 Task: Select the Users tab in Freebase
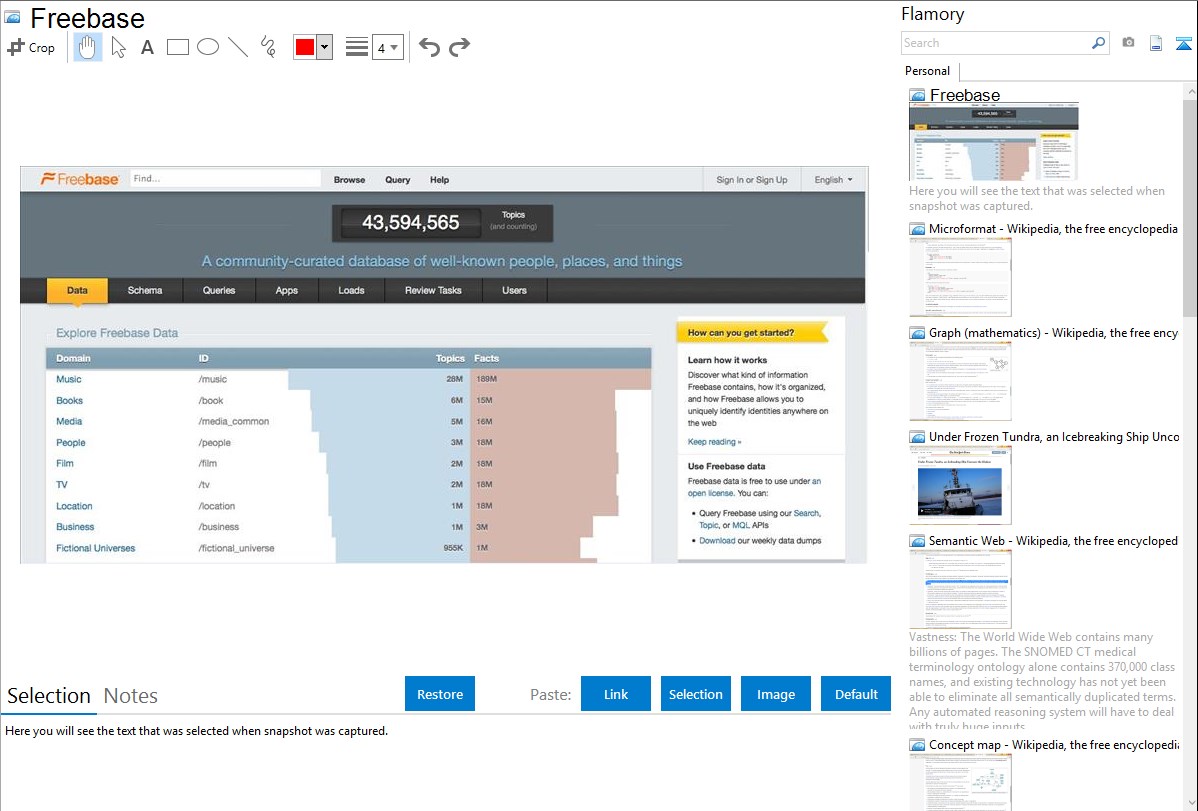[514, 290]
